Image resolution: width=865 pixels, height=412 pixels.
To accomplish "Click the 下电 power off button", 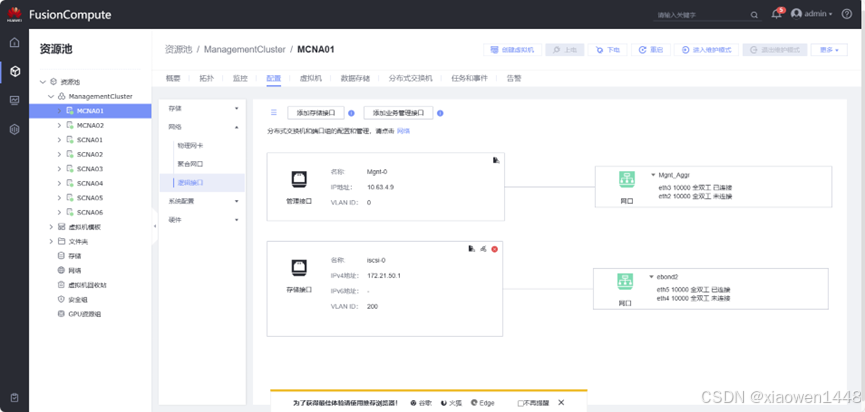I will click(607, 50).
